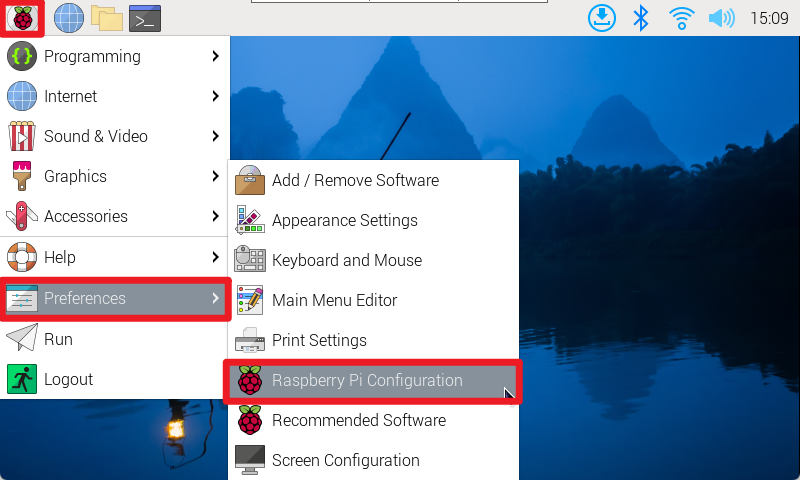Choose Logout from the main menu
This screenshot has width=800, height=480.
click(x=68, y=380)
